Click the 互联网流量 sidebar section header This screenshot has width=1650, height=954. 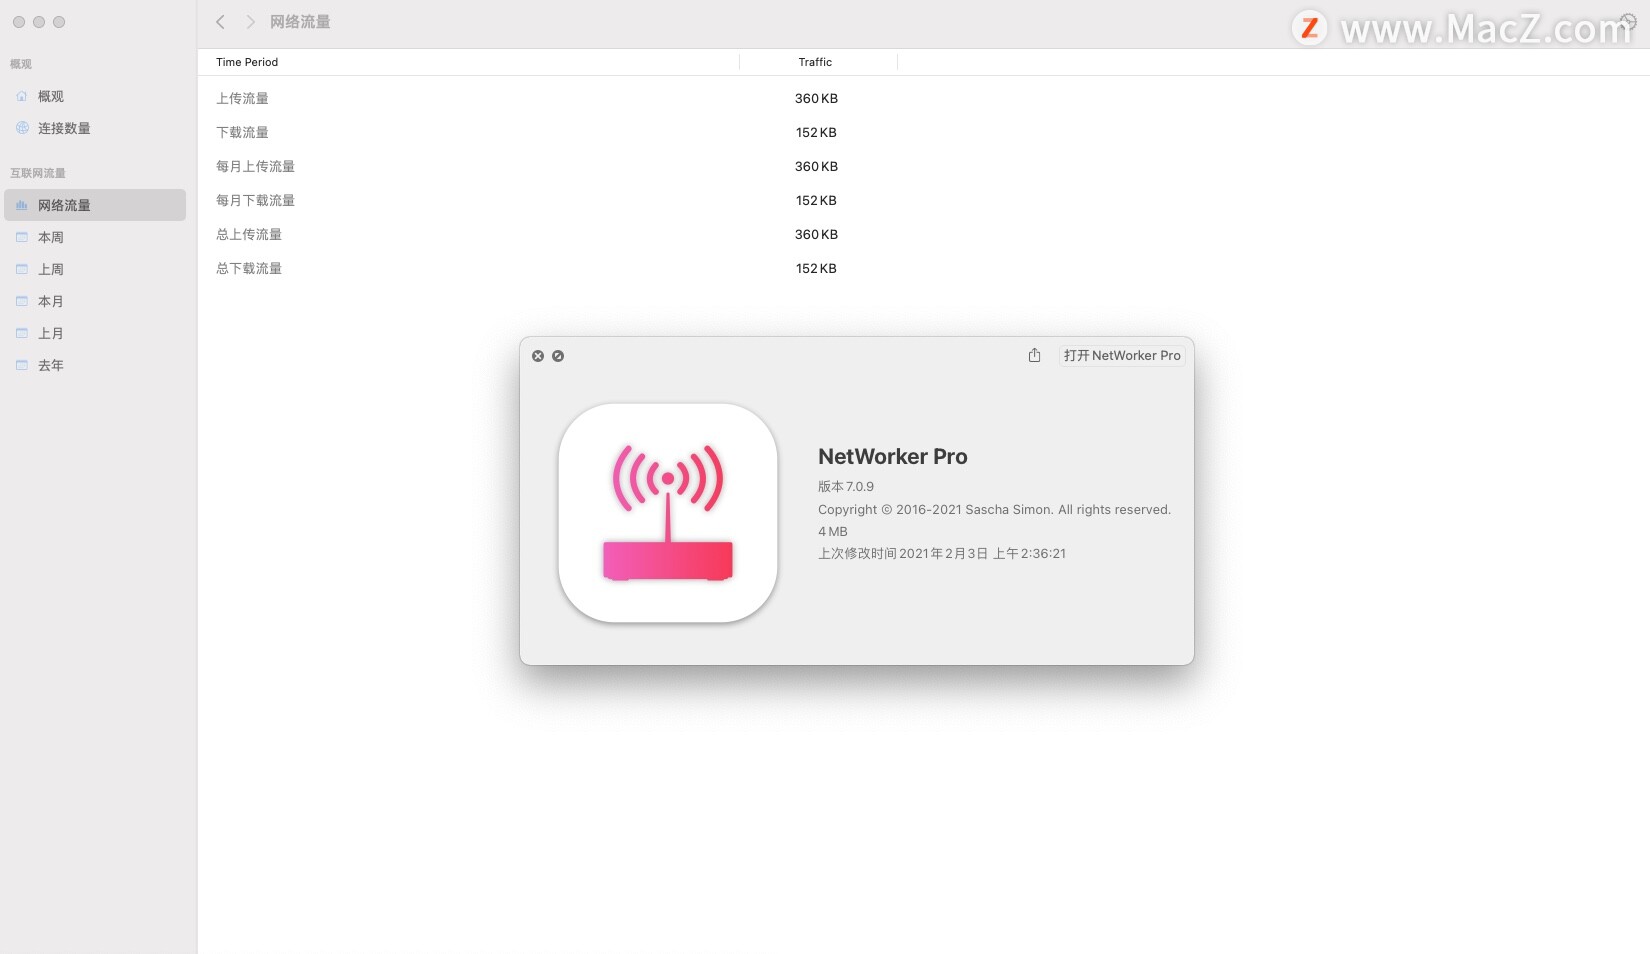[38, 173]
